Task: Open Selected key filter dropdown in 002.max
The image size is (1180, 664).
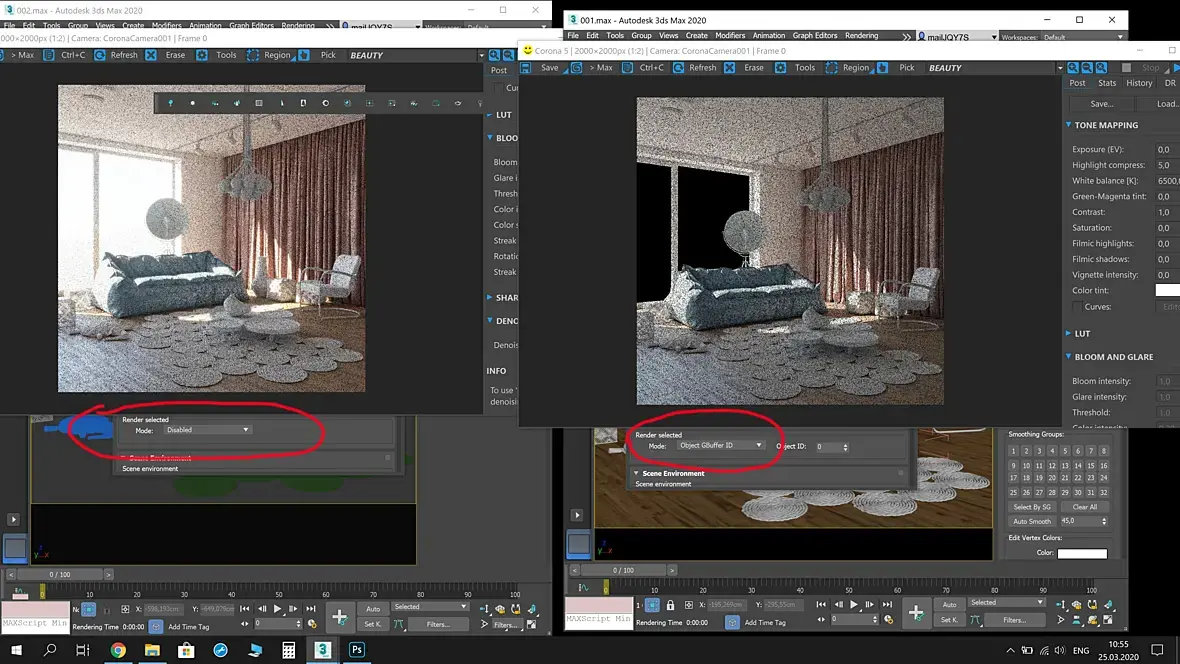Action: [x=430, y=607]
